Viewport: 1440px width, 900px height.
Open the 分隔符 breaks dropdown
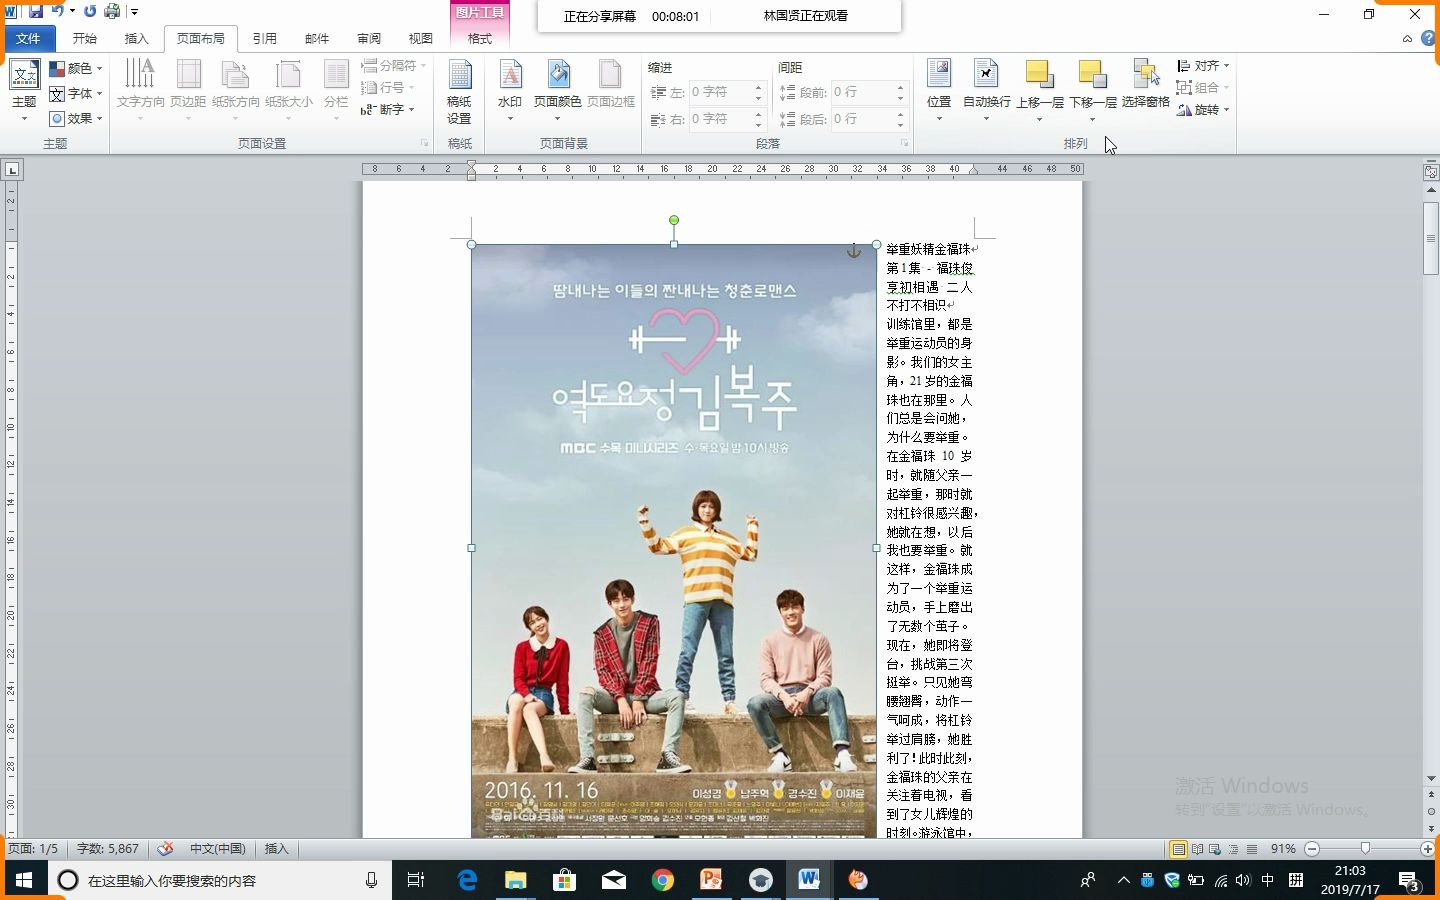click(x=394, y=65)
